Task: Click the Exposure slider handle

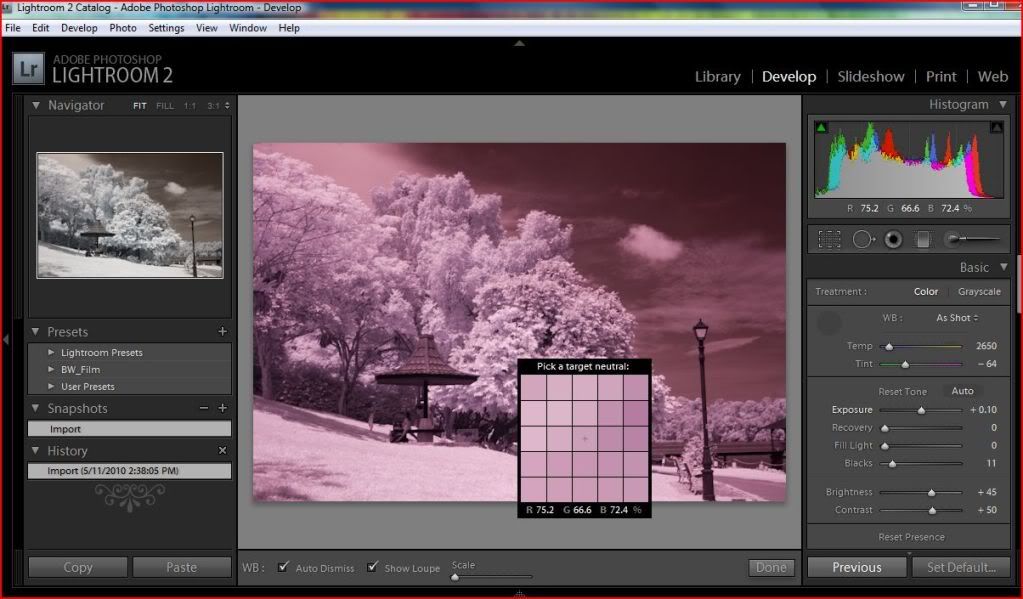Action: tap(921, 410)
